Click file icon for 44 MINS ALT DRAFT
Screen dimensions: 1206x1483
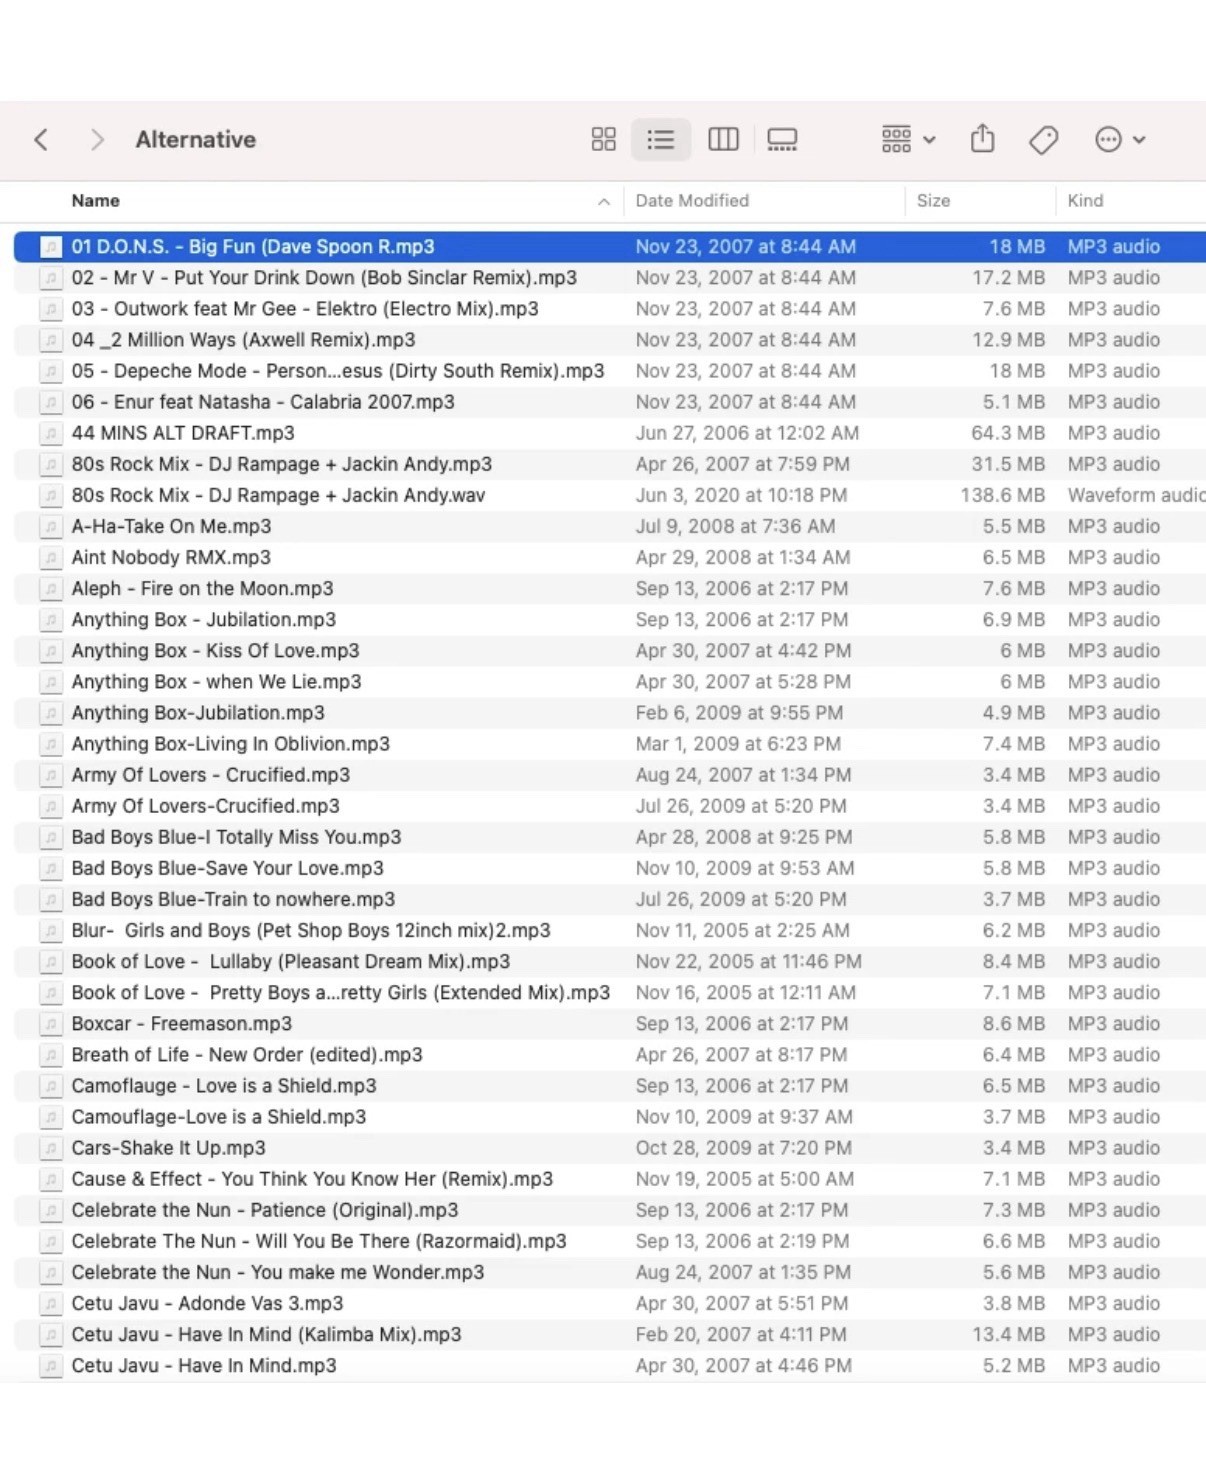click(x=50, y=433)
